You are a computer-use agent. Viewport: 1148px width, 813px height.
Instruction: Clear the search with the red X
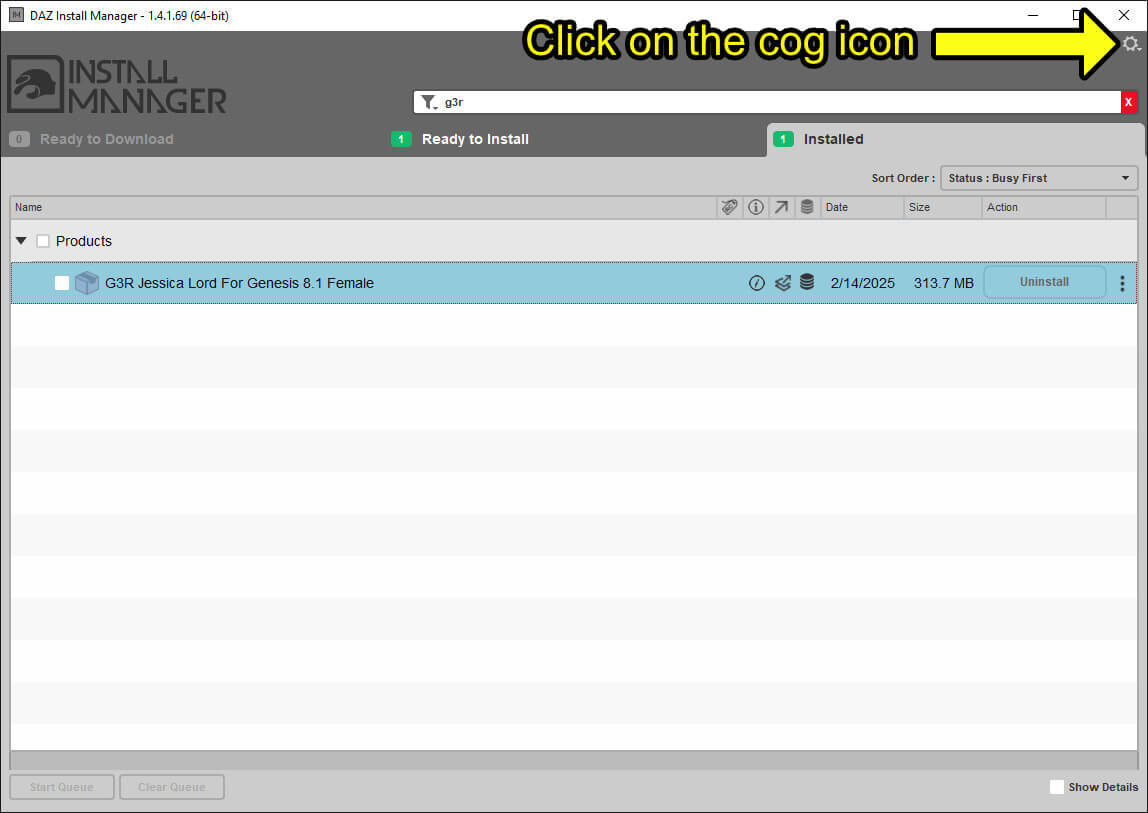1128,103
